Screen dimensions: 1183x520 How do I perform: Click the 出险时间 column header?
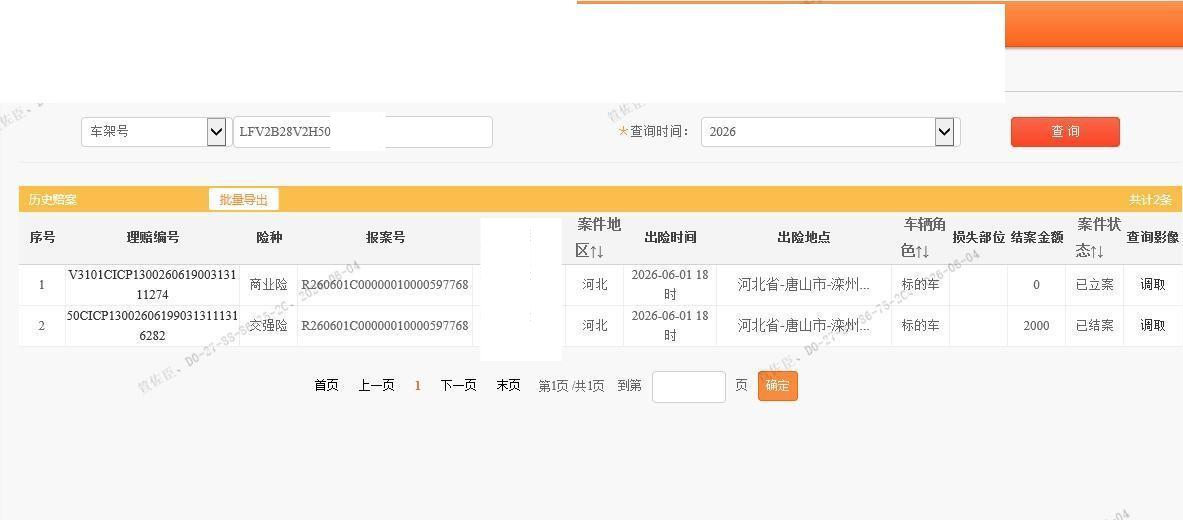coord(670,237)
